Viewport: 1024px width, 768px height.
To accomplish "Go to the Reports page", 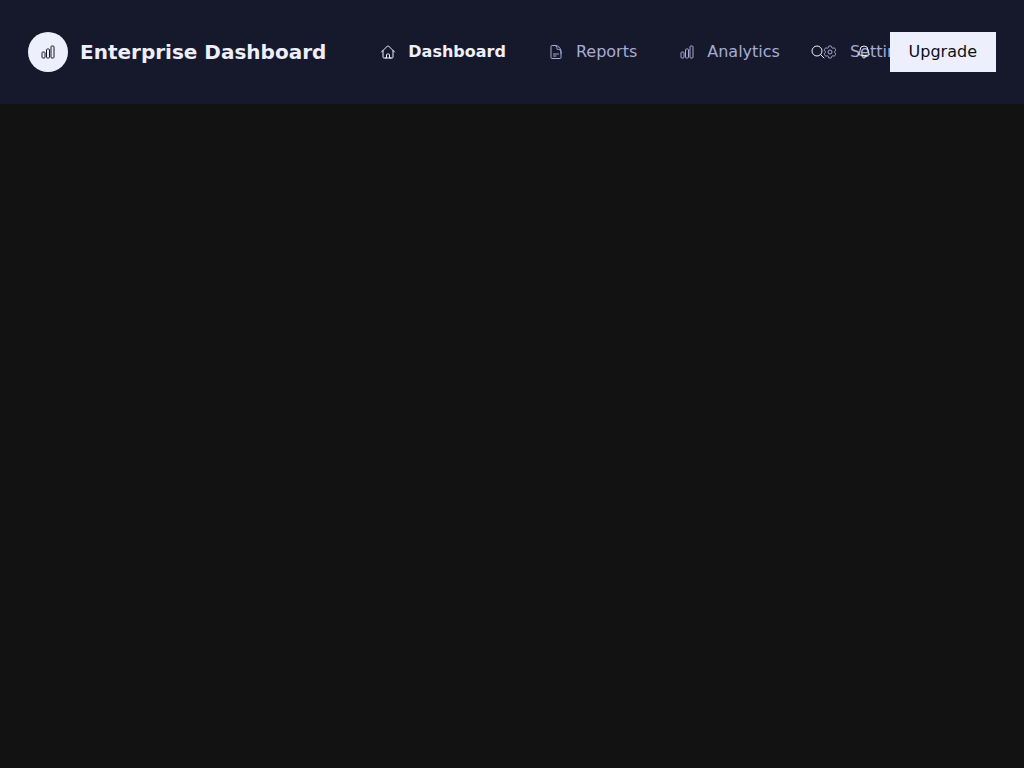I will click(x=593, y=52).
